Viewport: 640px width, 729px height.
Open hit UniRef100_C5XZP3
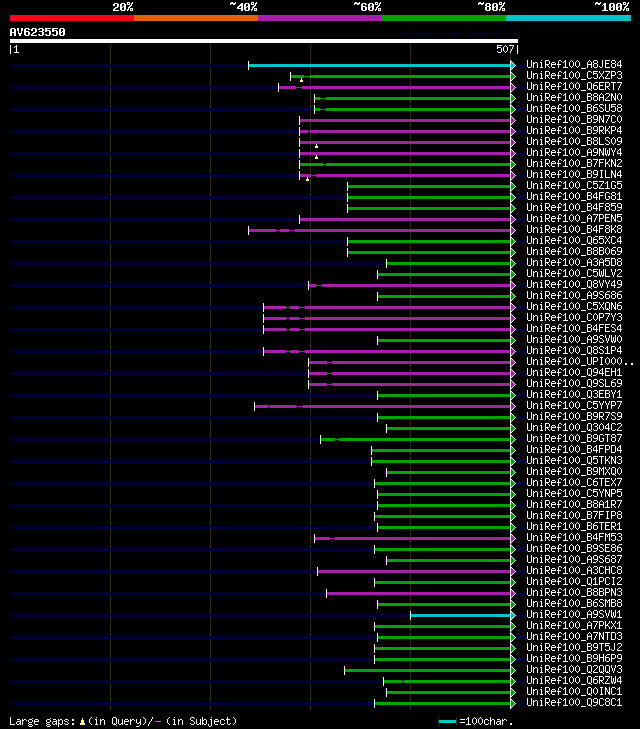tap(574, 75)
